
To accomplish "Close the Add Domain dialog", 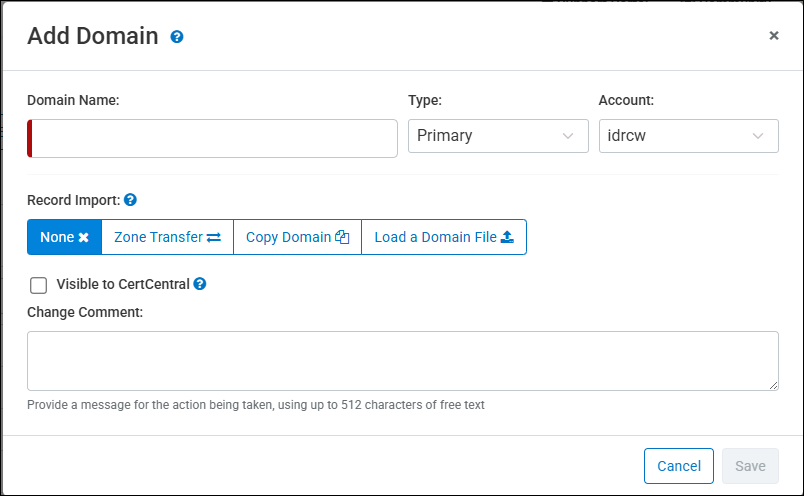I will click(x=773, y=35).
